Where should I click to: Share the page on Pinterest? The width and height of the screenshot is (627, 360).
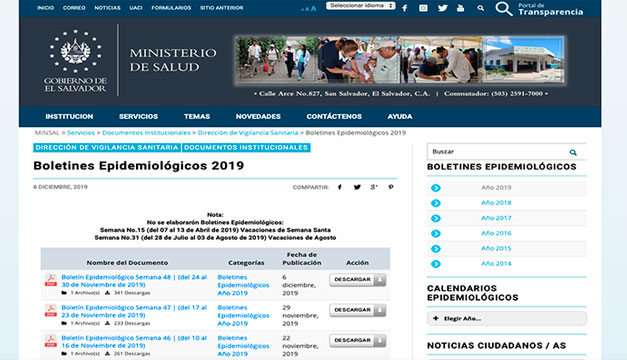[391, 187]
